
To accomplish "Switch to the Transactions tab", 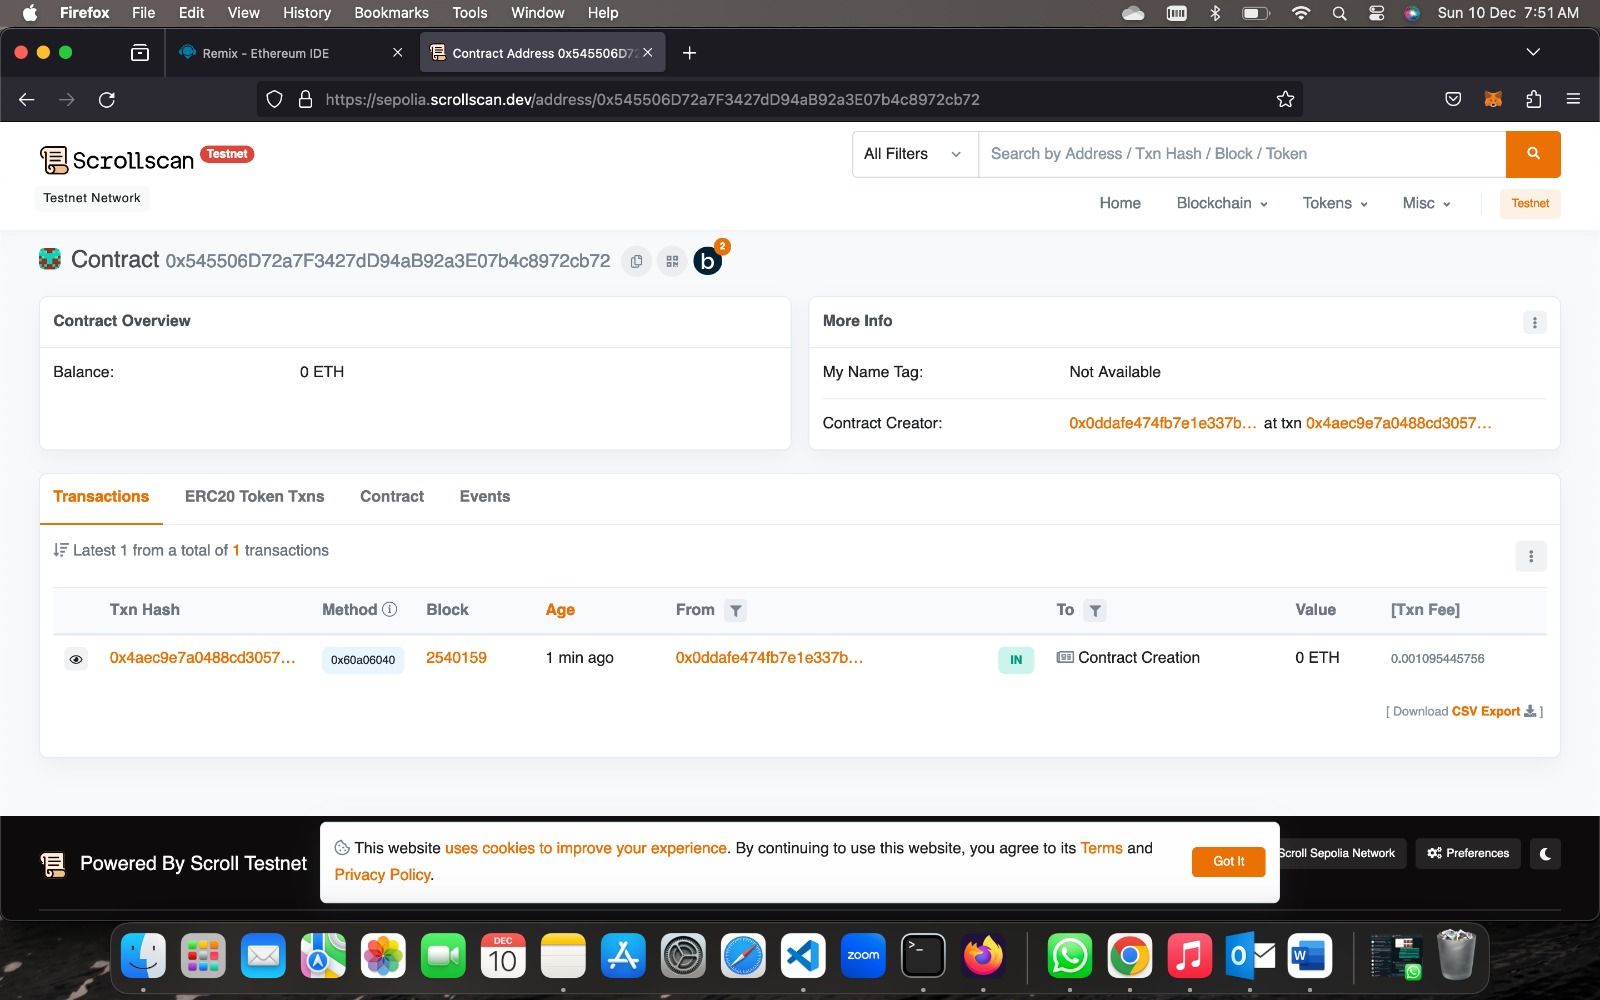I will point(101,497).
